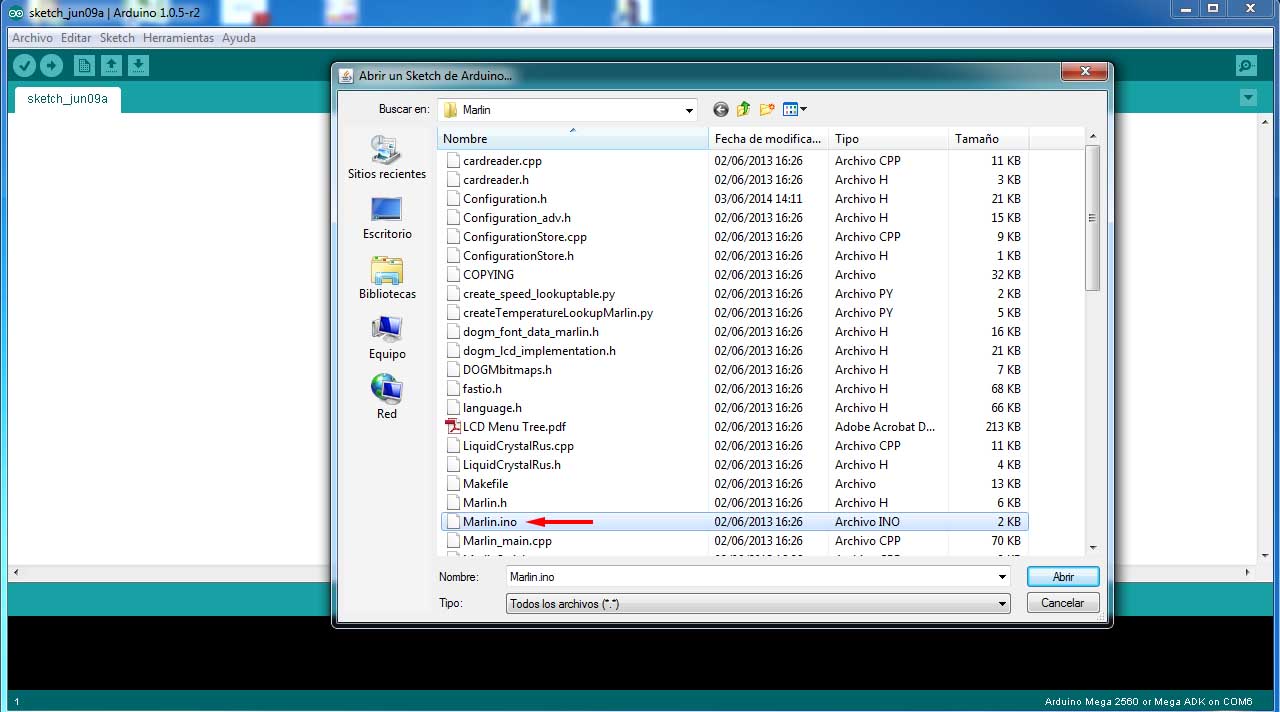The width and height of the screenshot is (1280, 712).
Task: Select the file cardreader.cpp
Action: pyautogui.click(x=502, y=161)
